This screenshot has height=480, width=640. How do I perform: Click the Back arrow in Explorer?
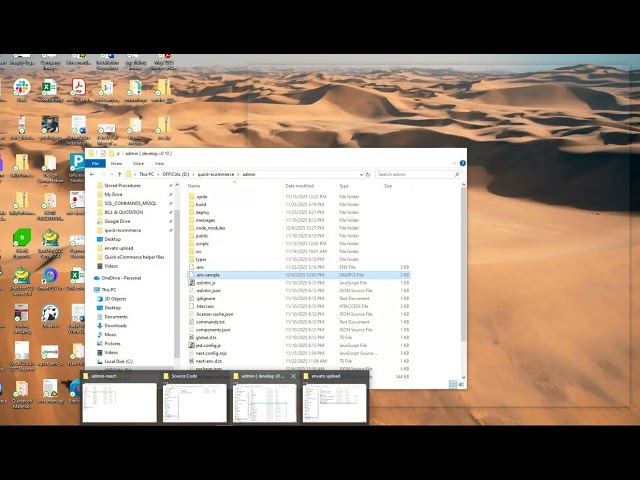click(92, 174)
